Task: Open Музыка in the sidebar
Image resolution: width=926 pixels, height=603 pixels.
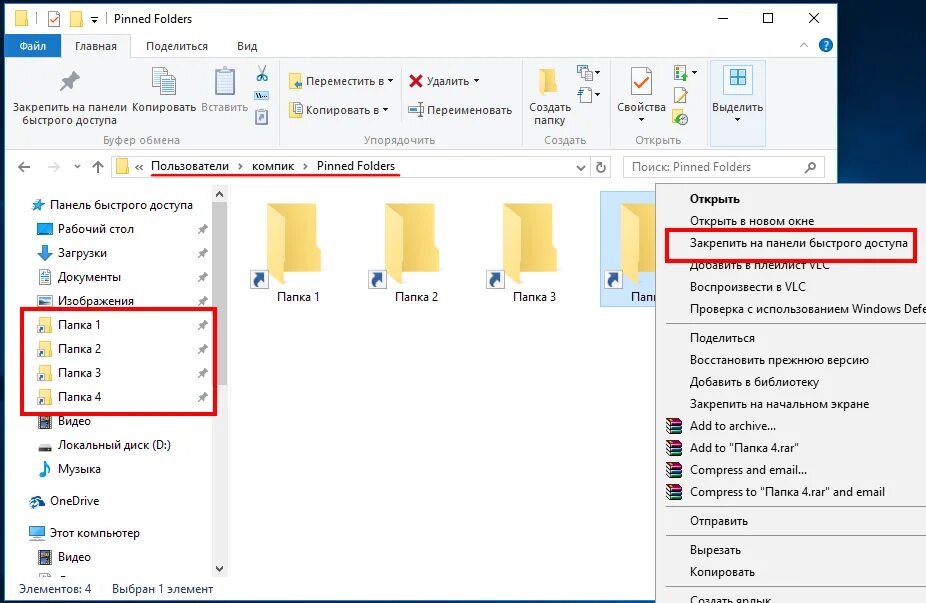Action: pos(79,469)
